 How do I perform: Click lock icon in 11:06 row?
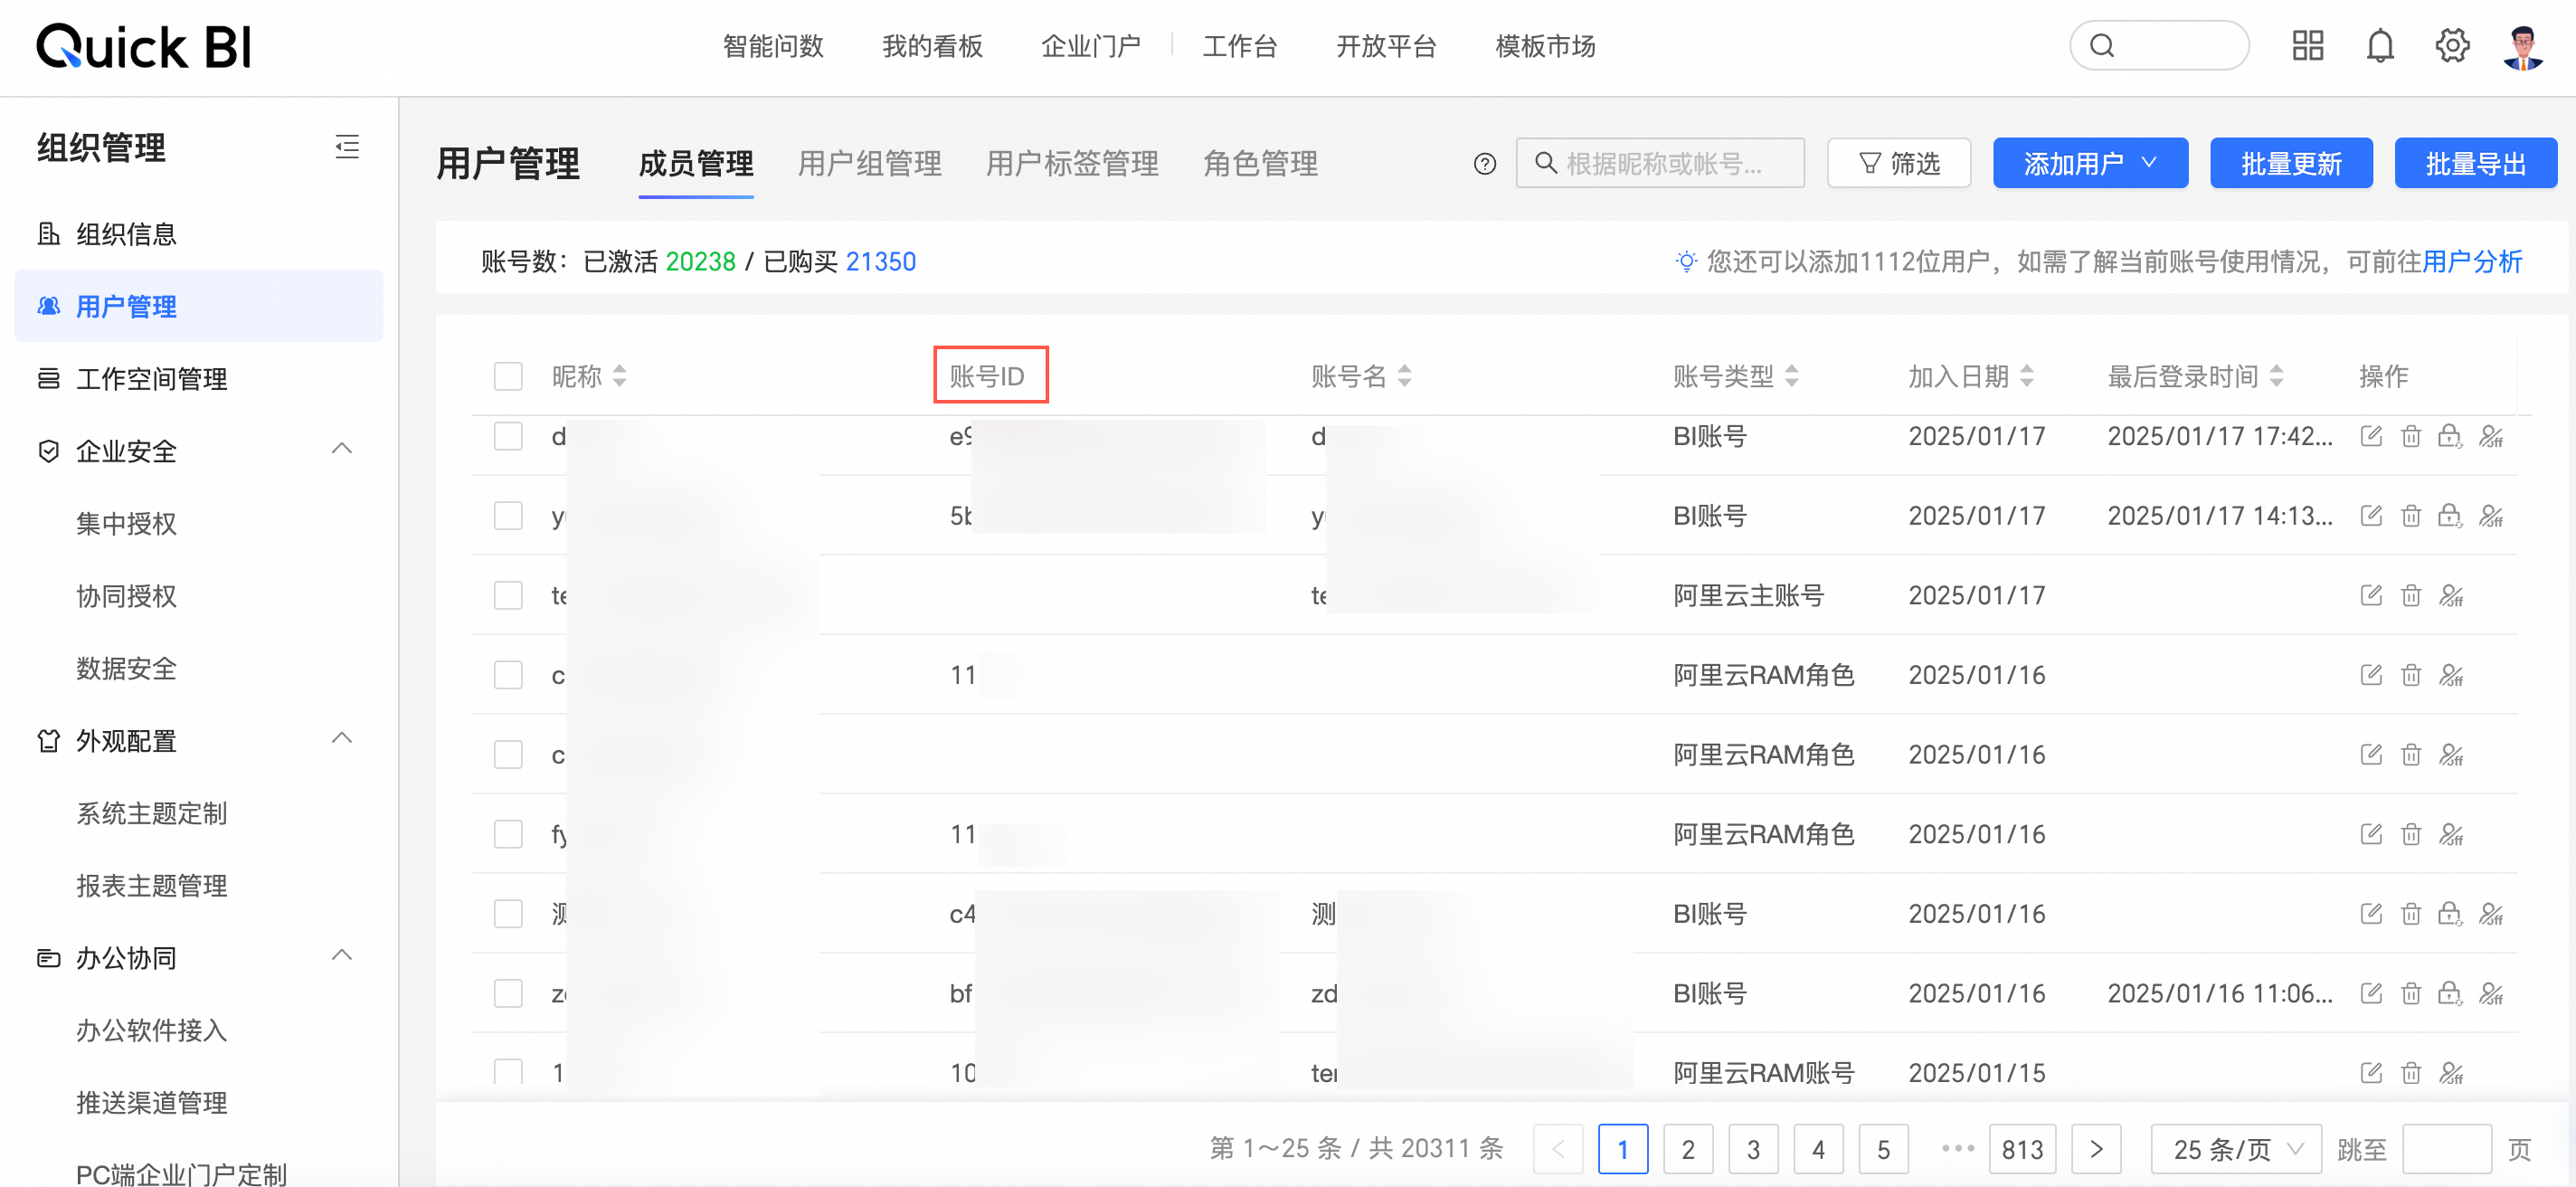2449,994
